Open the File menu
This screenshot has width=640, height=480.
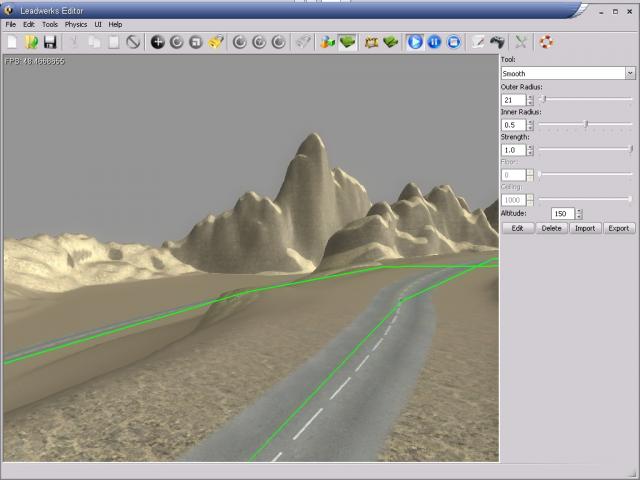tap(11, 24)
